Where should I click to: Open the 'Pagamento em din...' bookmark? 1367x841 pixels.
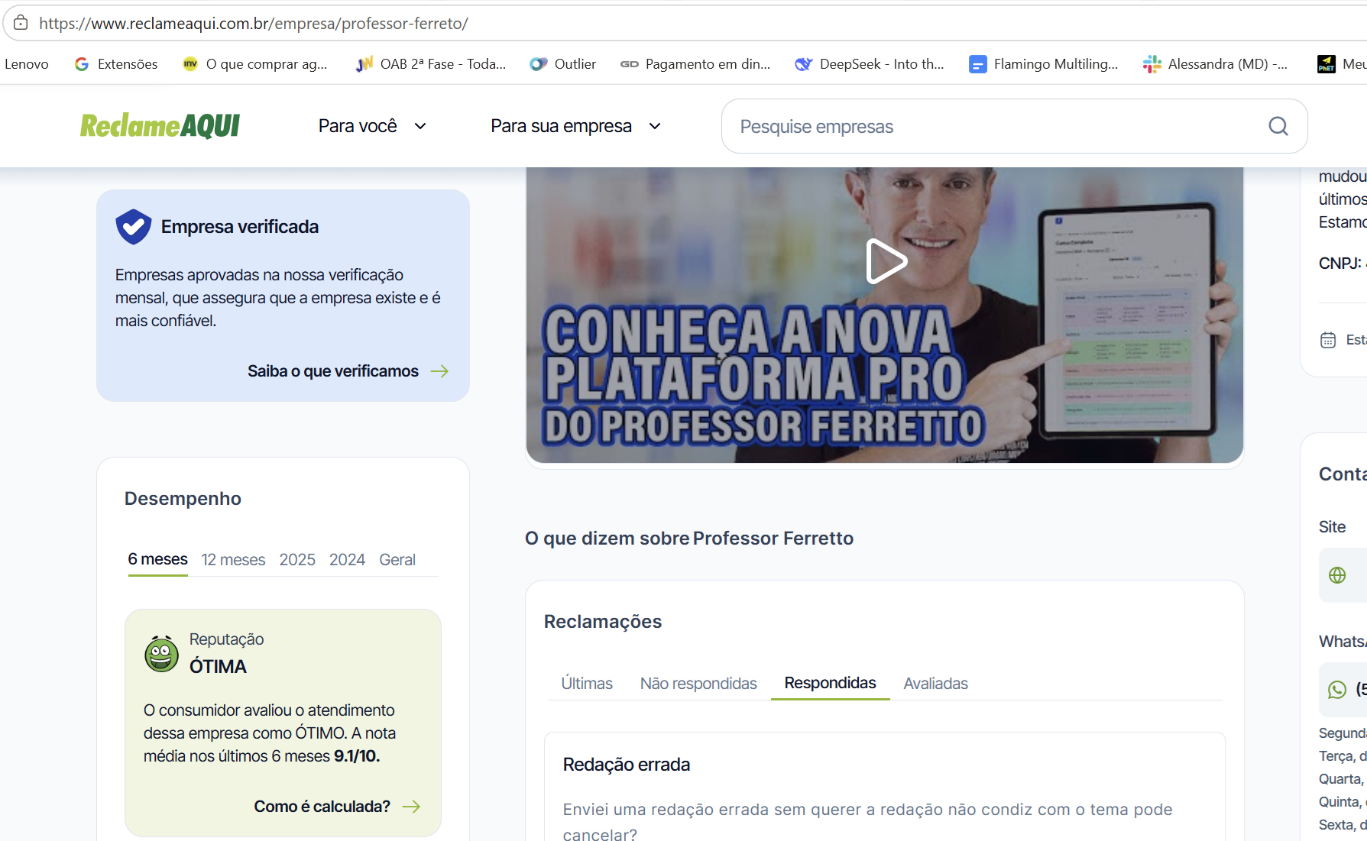coord(695,64)
